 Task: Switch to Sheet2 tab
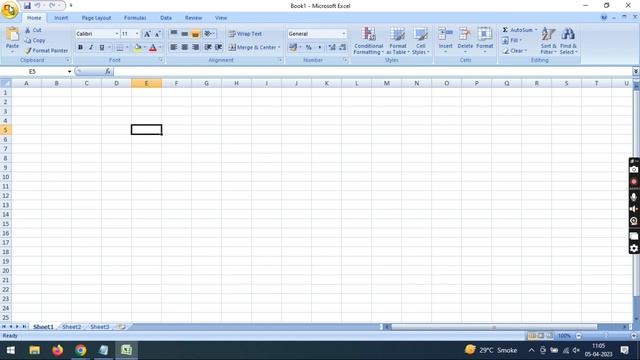point(71,327)
